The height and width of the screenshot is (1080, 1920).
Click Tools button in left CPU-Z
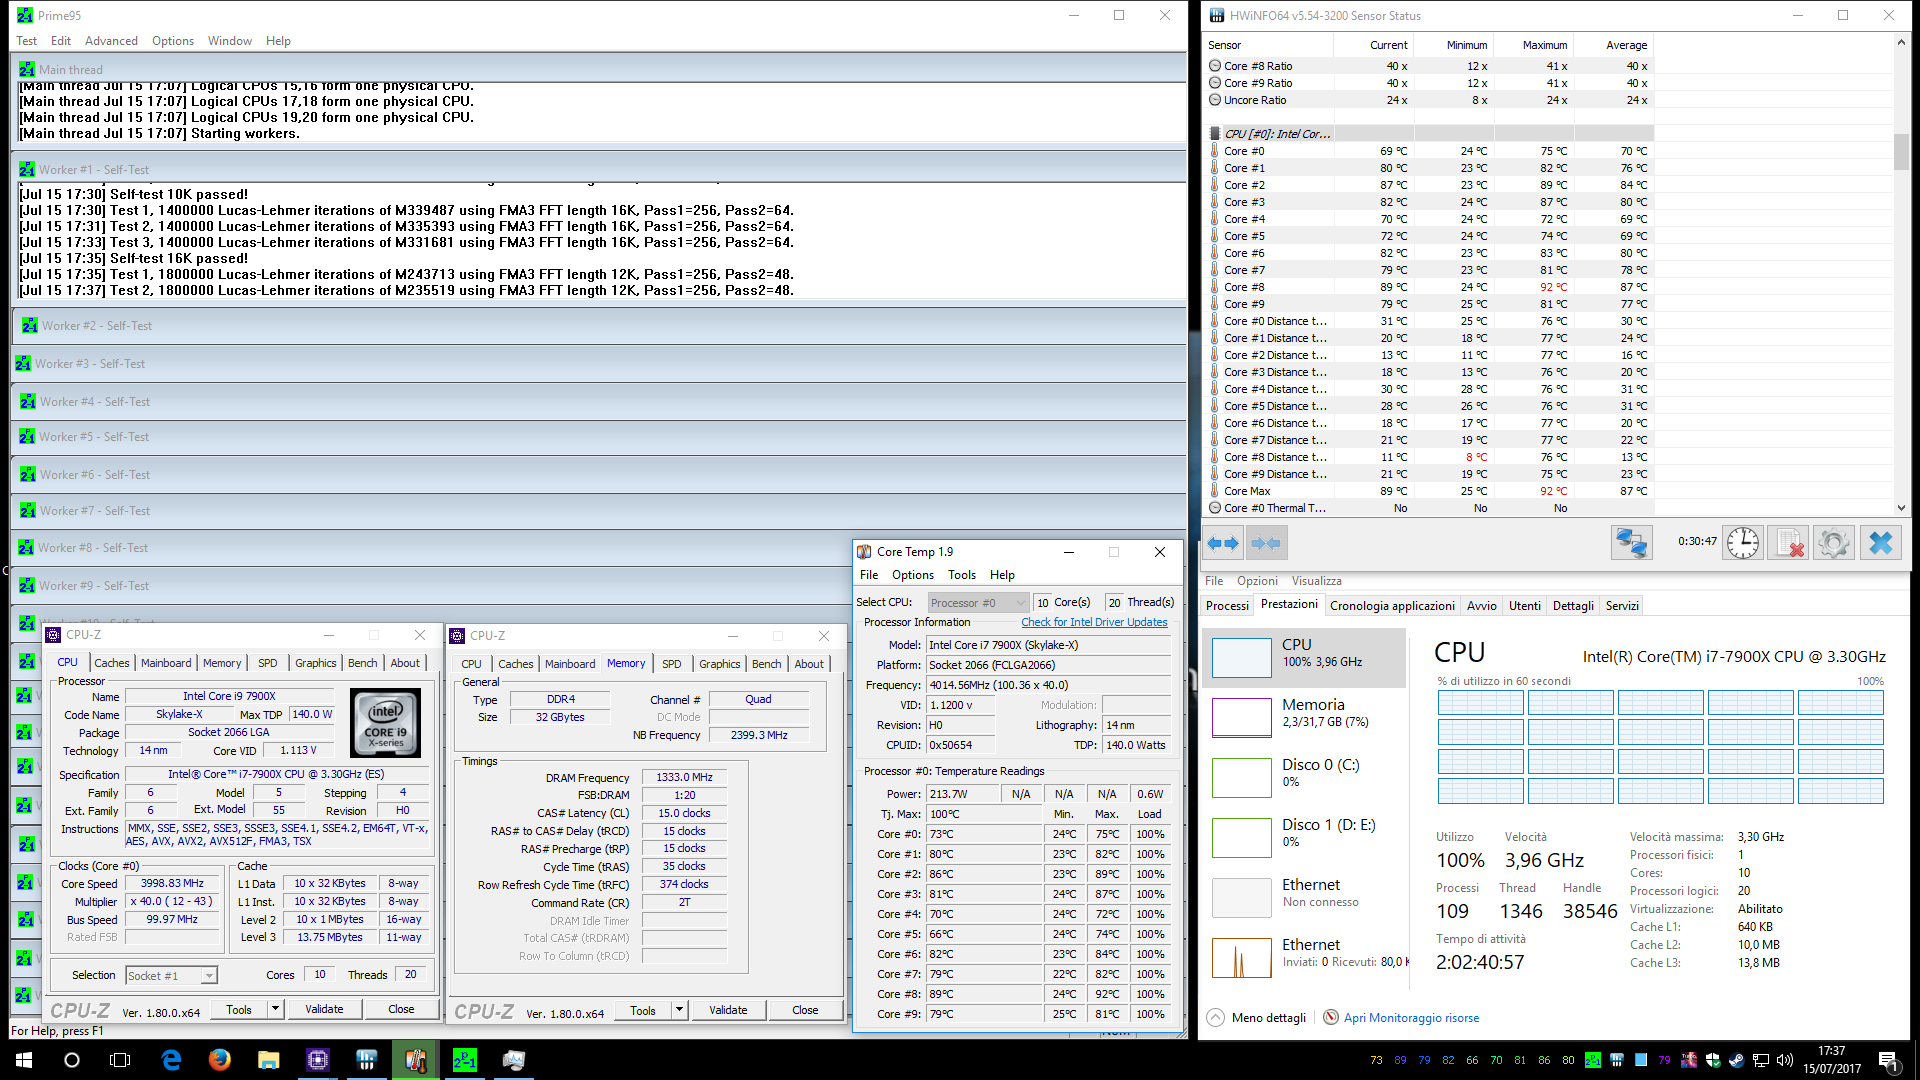click(x=239, y=1009)
